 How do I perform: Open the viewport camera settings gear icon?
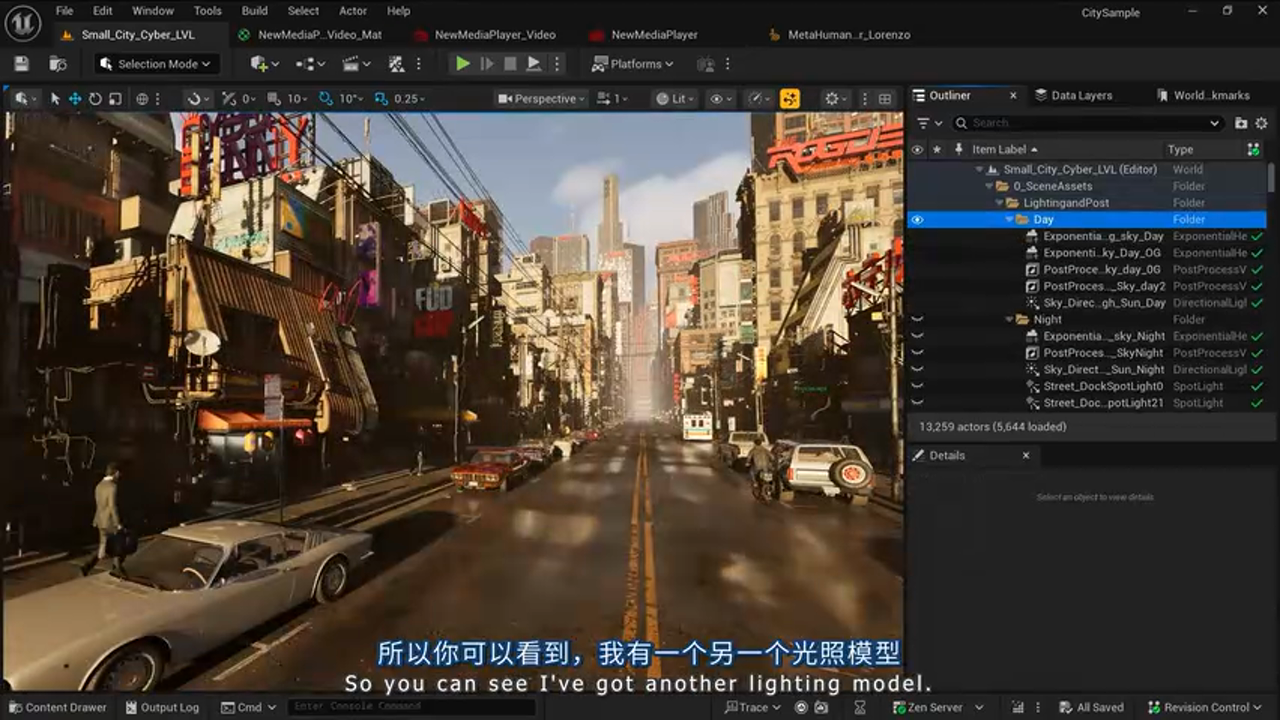(833, 98)
